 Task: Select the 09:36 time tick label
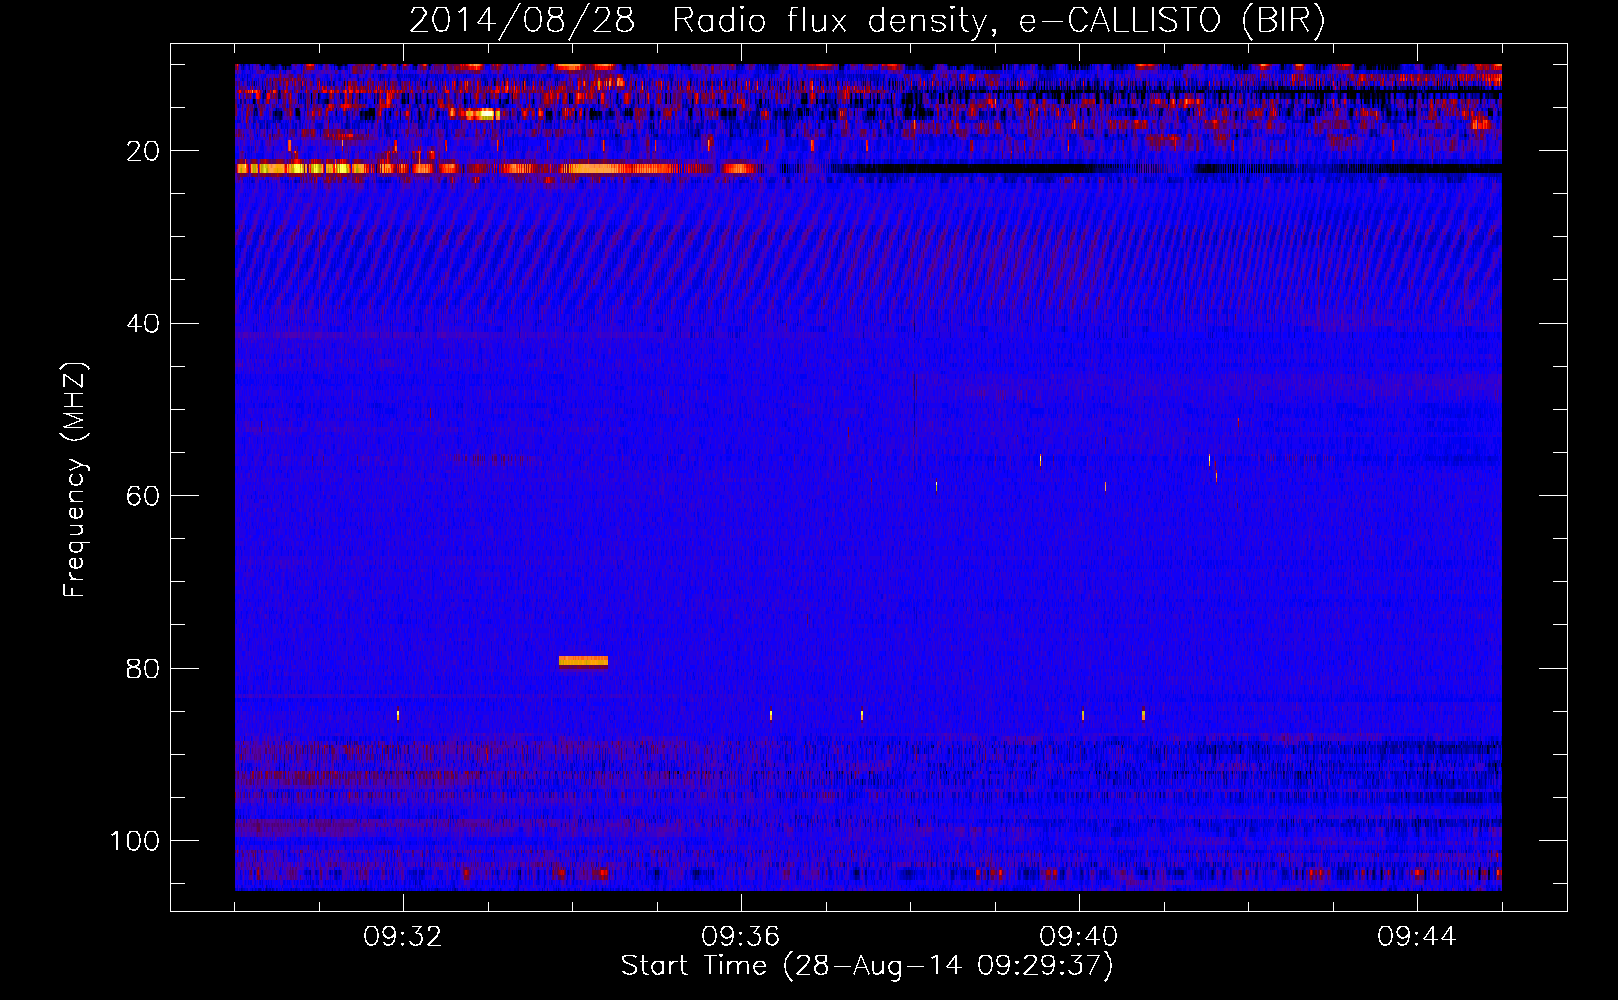pyautogui.click(x=741, y=937)
